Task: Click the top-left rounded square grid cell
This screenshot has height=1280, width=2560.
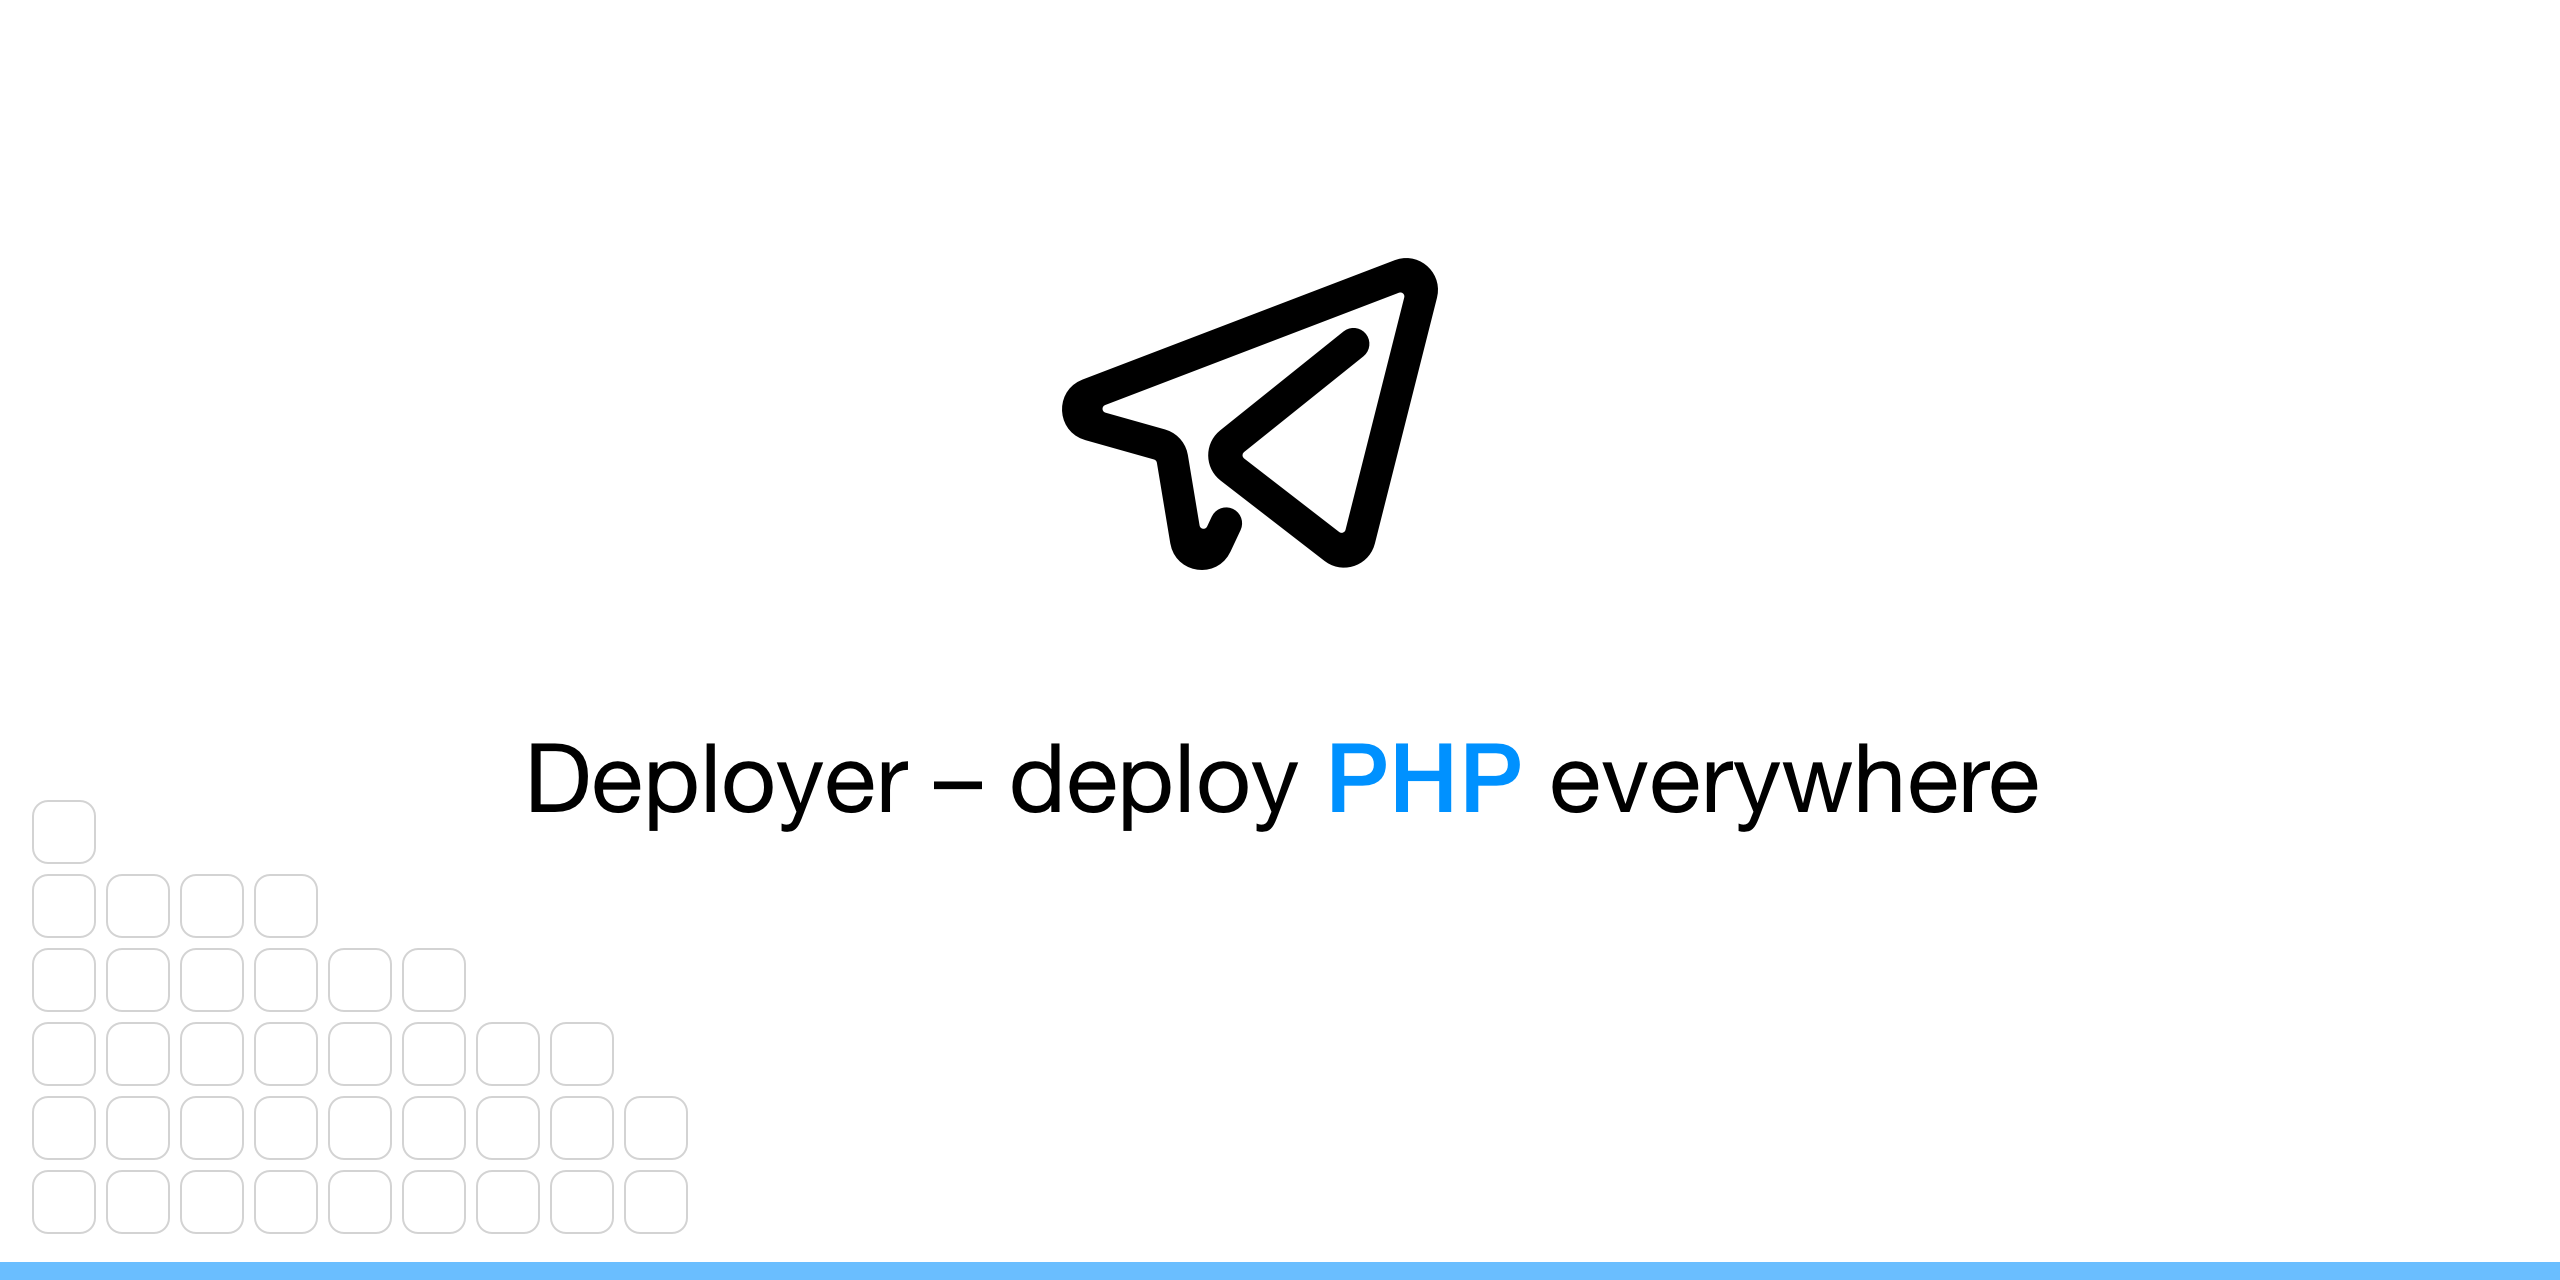Action: click(x=64, y=831)
